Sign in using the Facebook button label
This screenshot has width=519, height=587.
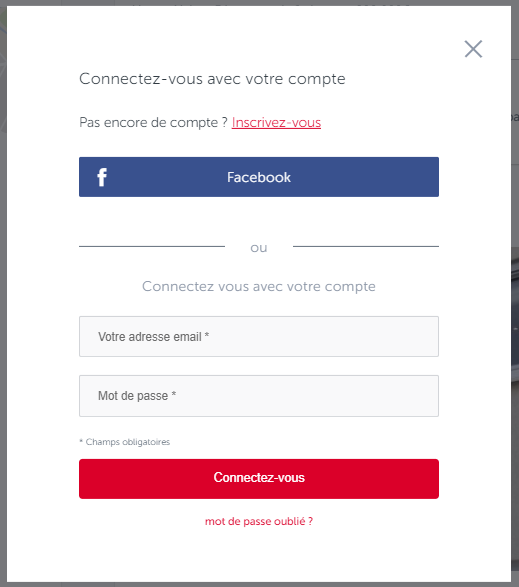259,177
